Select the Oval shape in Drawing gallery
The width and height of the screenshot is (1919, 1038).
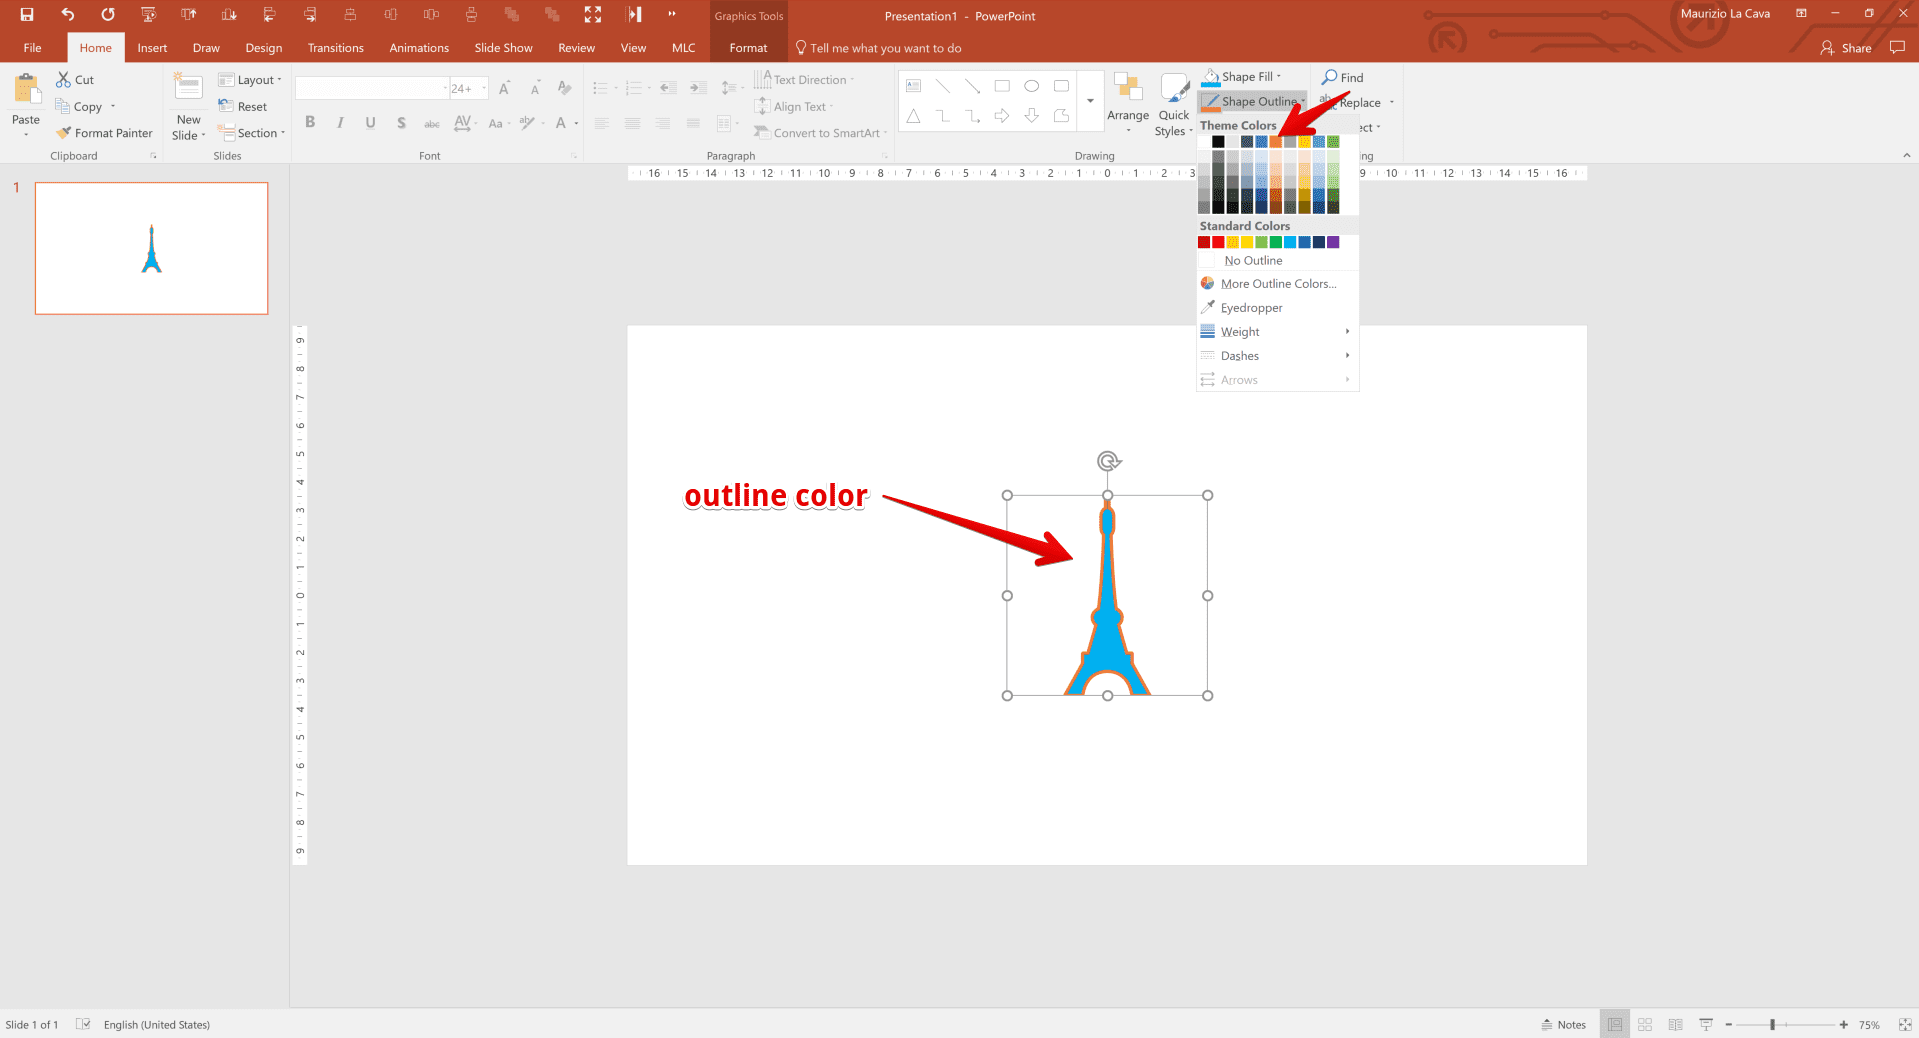[x=1032, y=86]
